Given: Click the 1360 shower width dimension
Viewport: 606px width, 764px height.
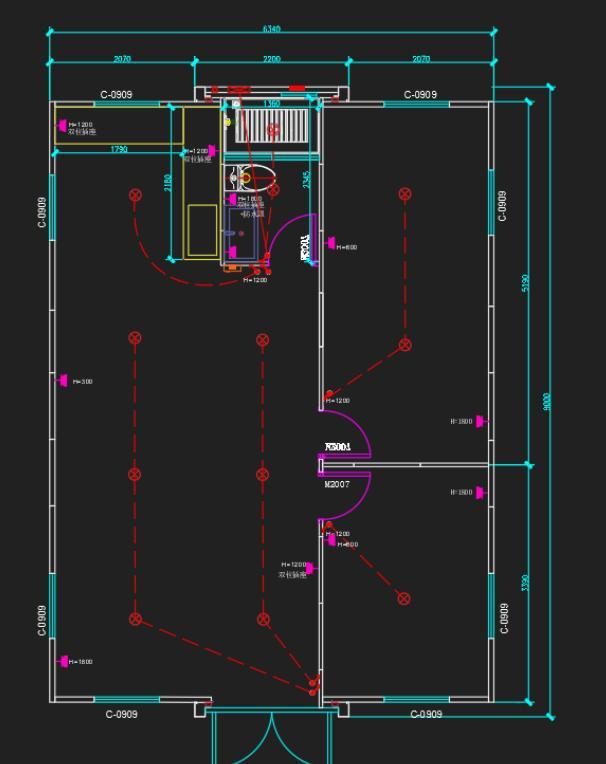Looking at the screenshot, I should (271, 104).
